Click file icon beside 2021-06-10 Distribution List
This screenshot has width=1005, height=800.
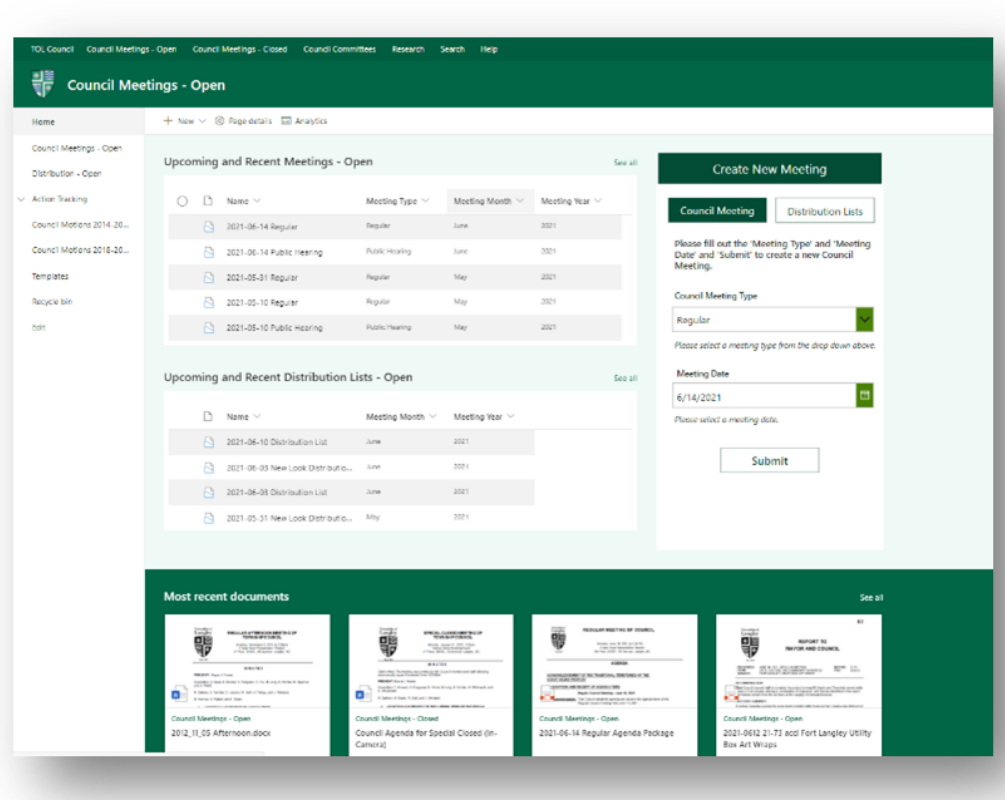tap(208, 442)
